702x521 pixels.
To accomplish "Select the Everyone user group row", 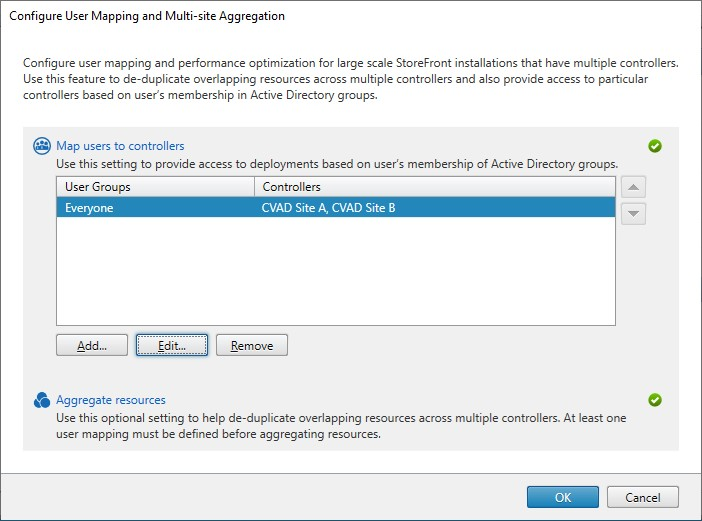I will [89, 208].
